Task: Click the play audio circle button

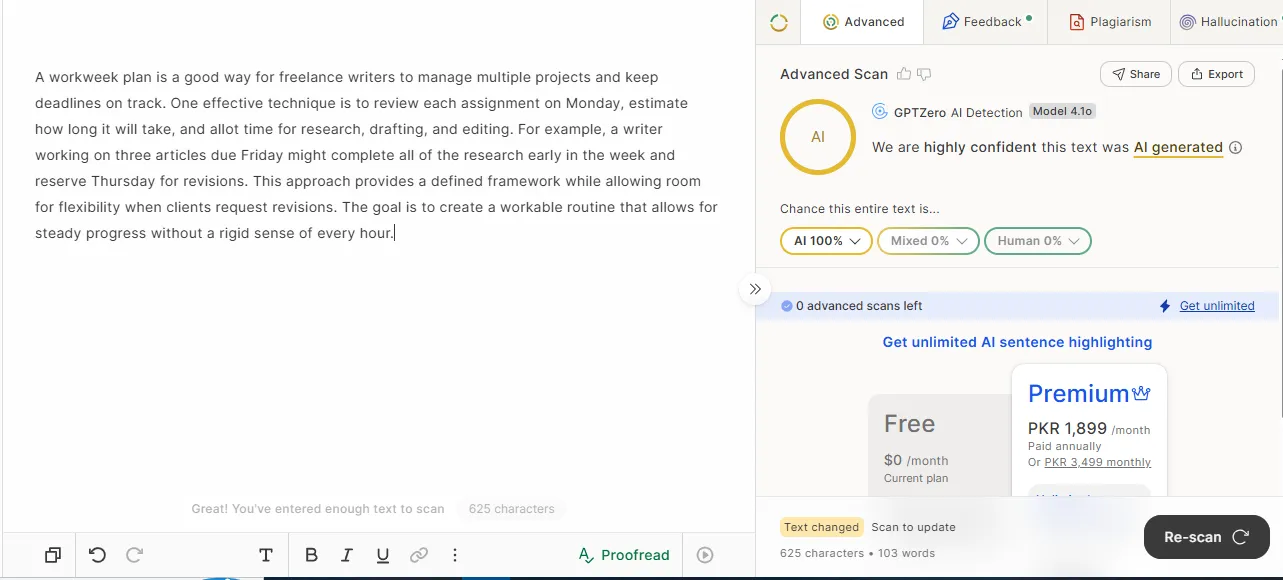Action: click(705, 555)
